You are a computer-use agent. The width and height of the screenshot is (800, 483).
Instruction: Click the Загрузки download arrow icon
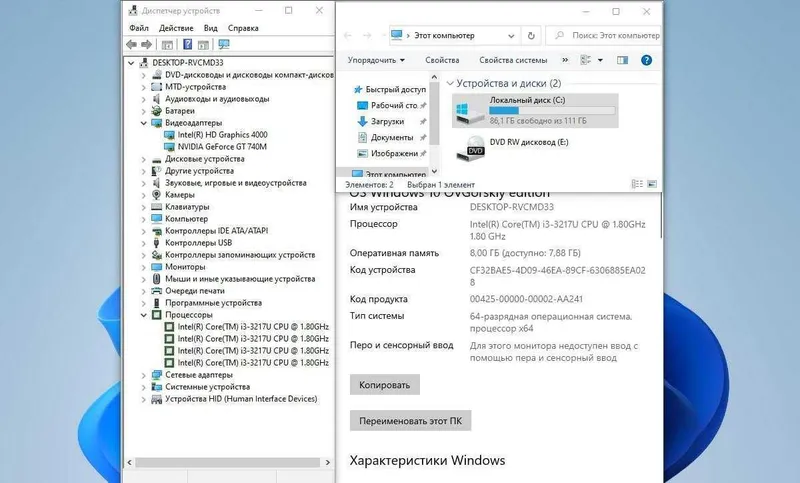coord(362,121)
